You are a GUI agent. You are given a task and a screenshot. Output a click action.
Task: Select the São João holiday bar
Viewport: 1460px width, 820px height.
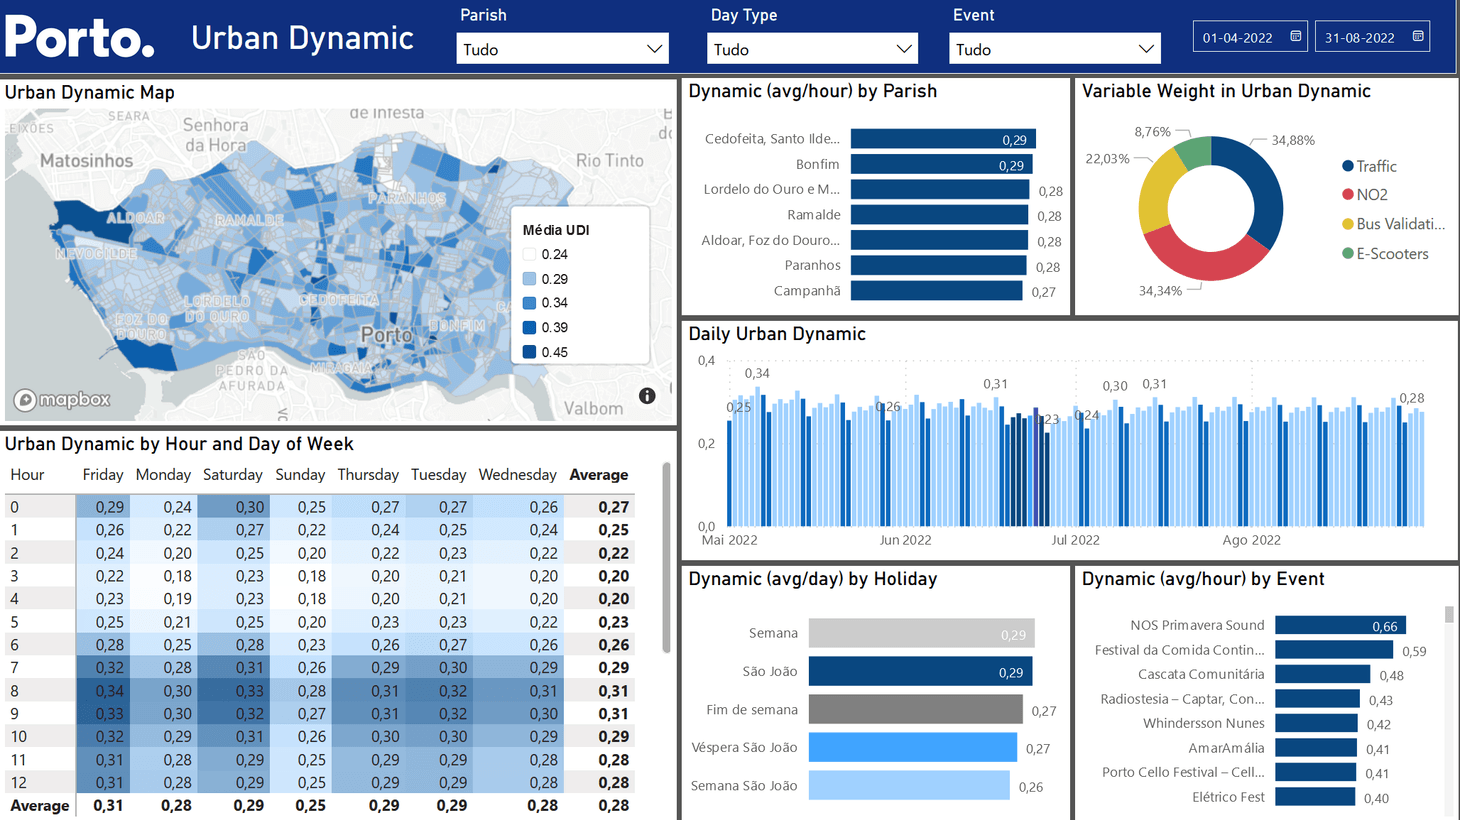pos(919,672)
